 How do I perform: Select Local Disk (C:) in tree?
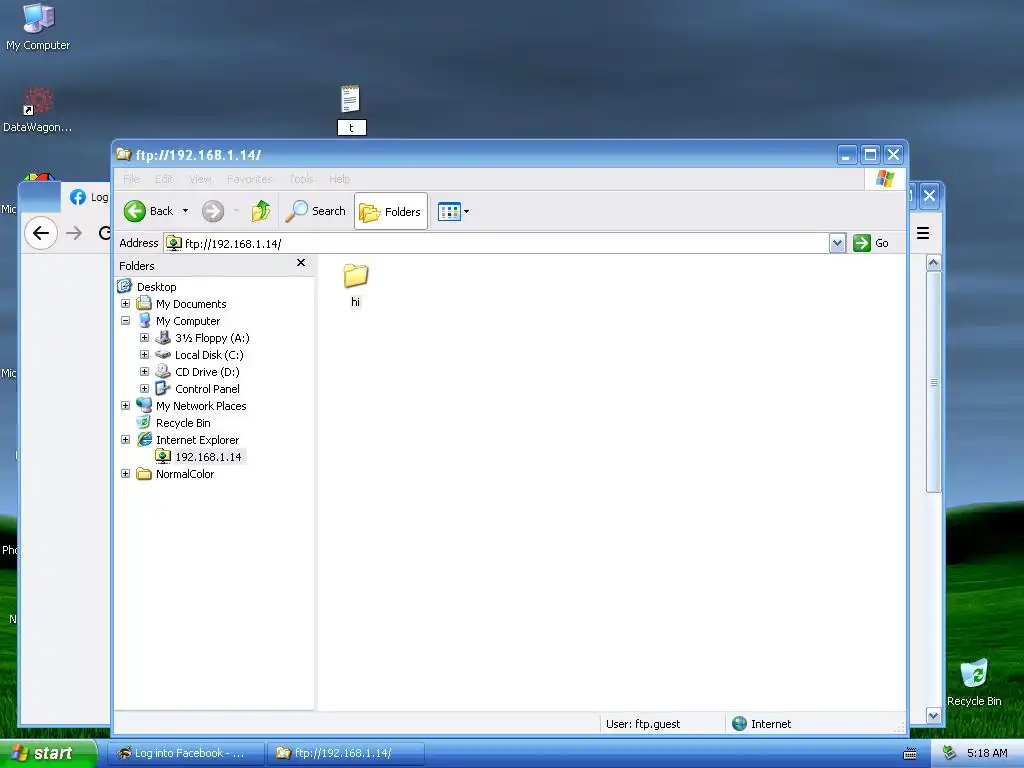click(x=208, y=355)
